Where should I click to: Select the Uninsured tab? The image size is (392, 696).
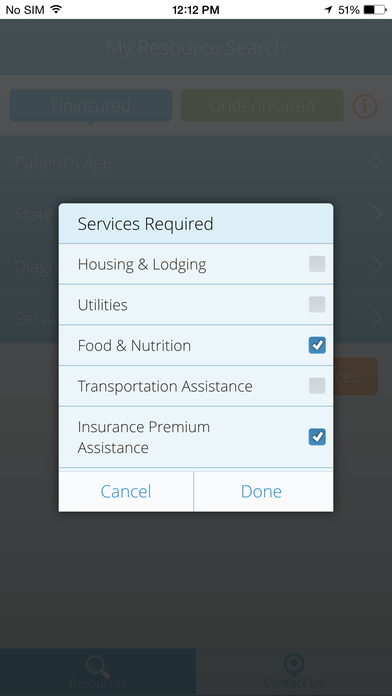[x=91, y=106]
